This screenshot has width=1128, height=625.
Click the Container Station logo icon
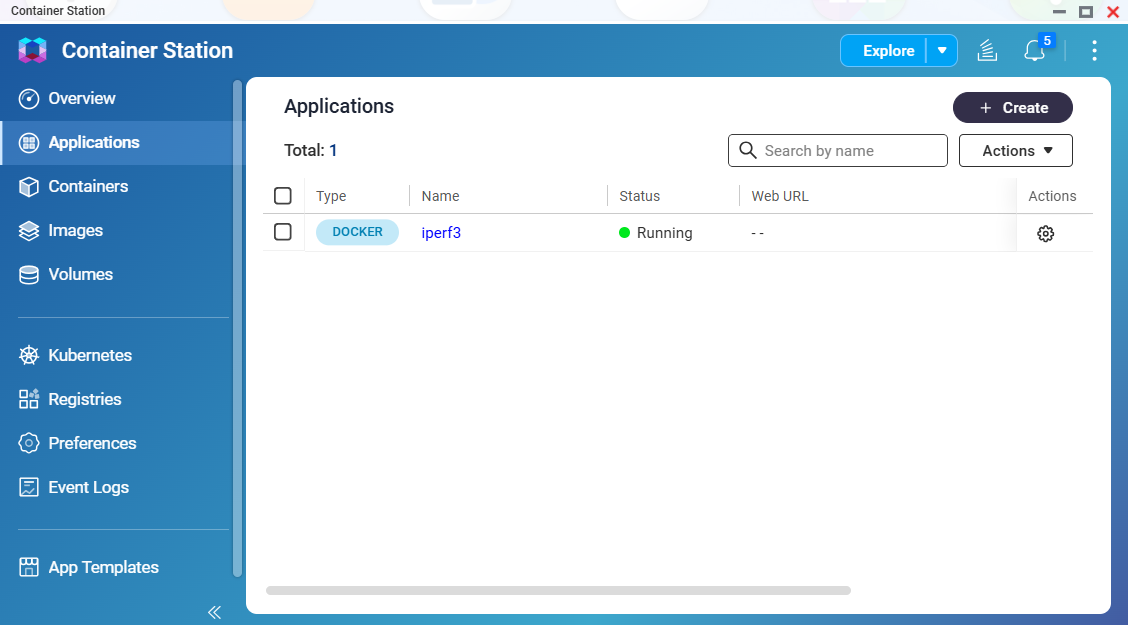tap(32, 50)
